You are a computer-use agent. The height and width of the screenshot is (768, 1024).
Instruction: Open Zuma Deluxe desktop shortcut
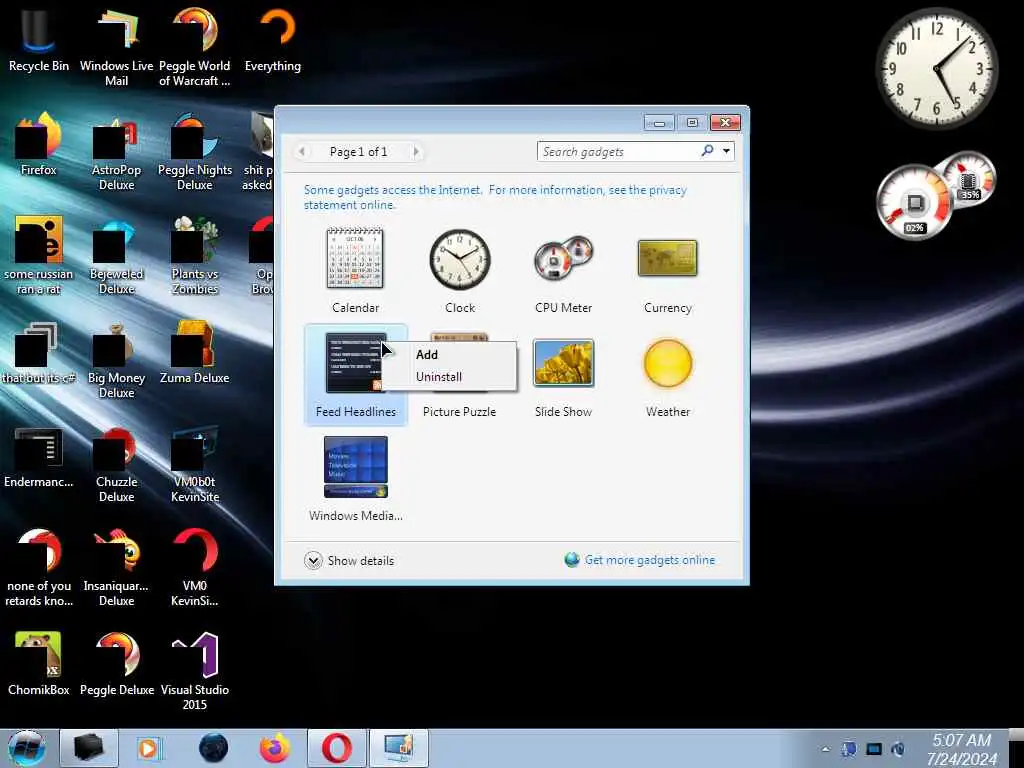pyautogui.click(x=195, y=352)
